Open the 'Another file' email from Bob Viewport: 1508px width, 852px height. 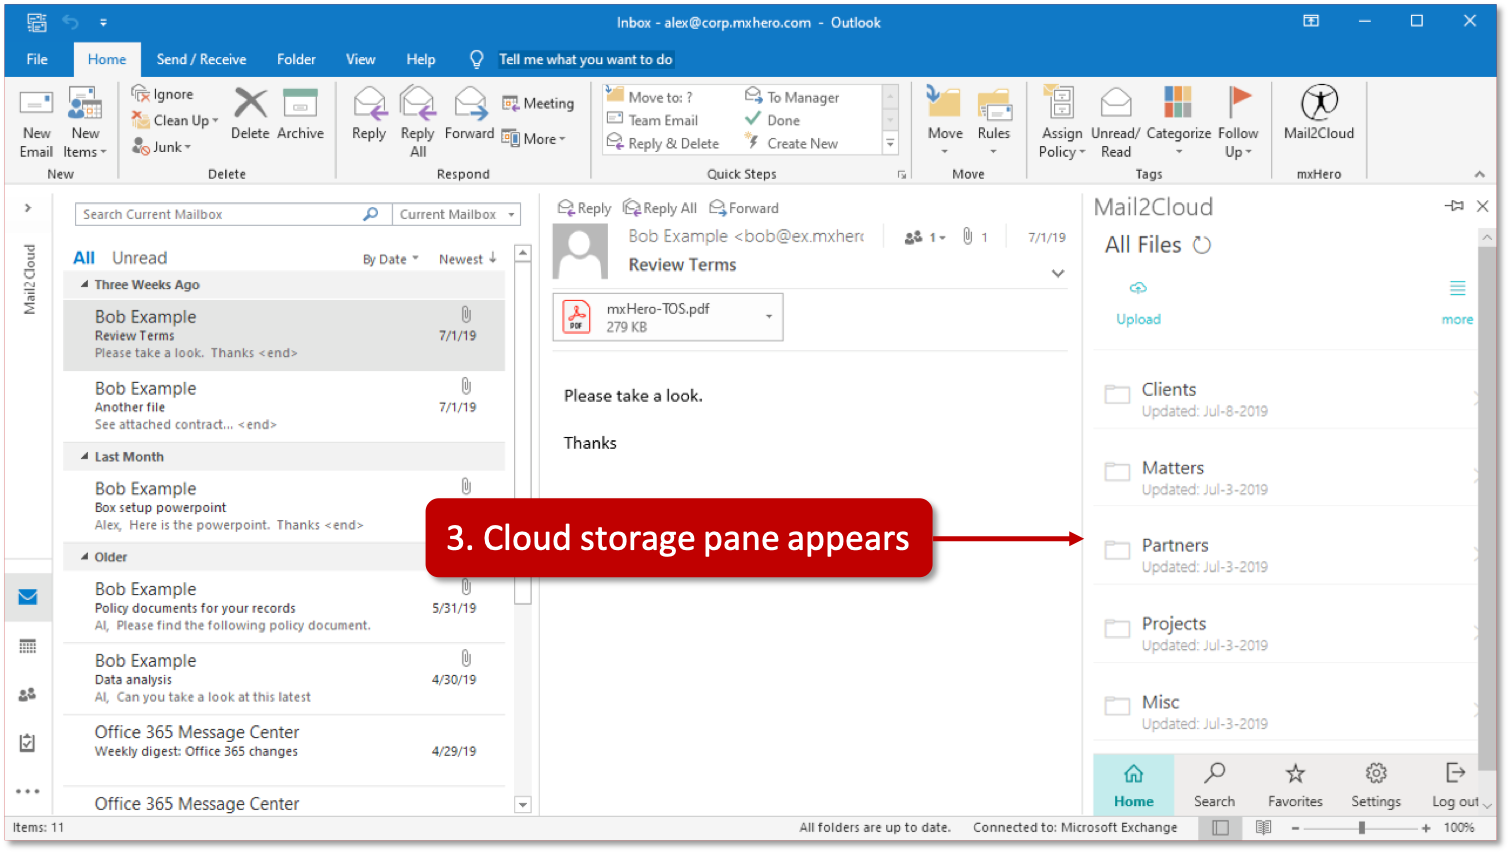point(284,406)
